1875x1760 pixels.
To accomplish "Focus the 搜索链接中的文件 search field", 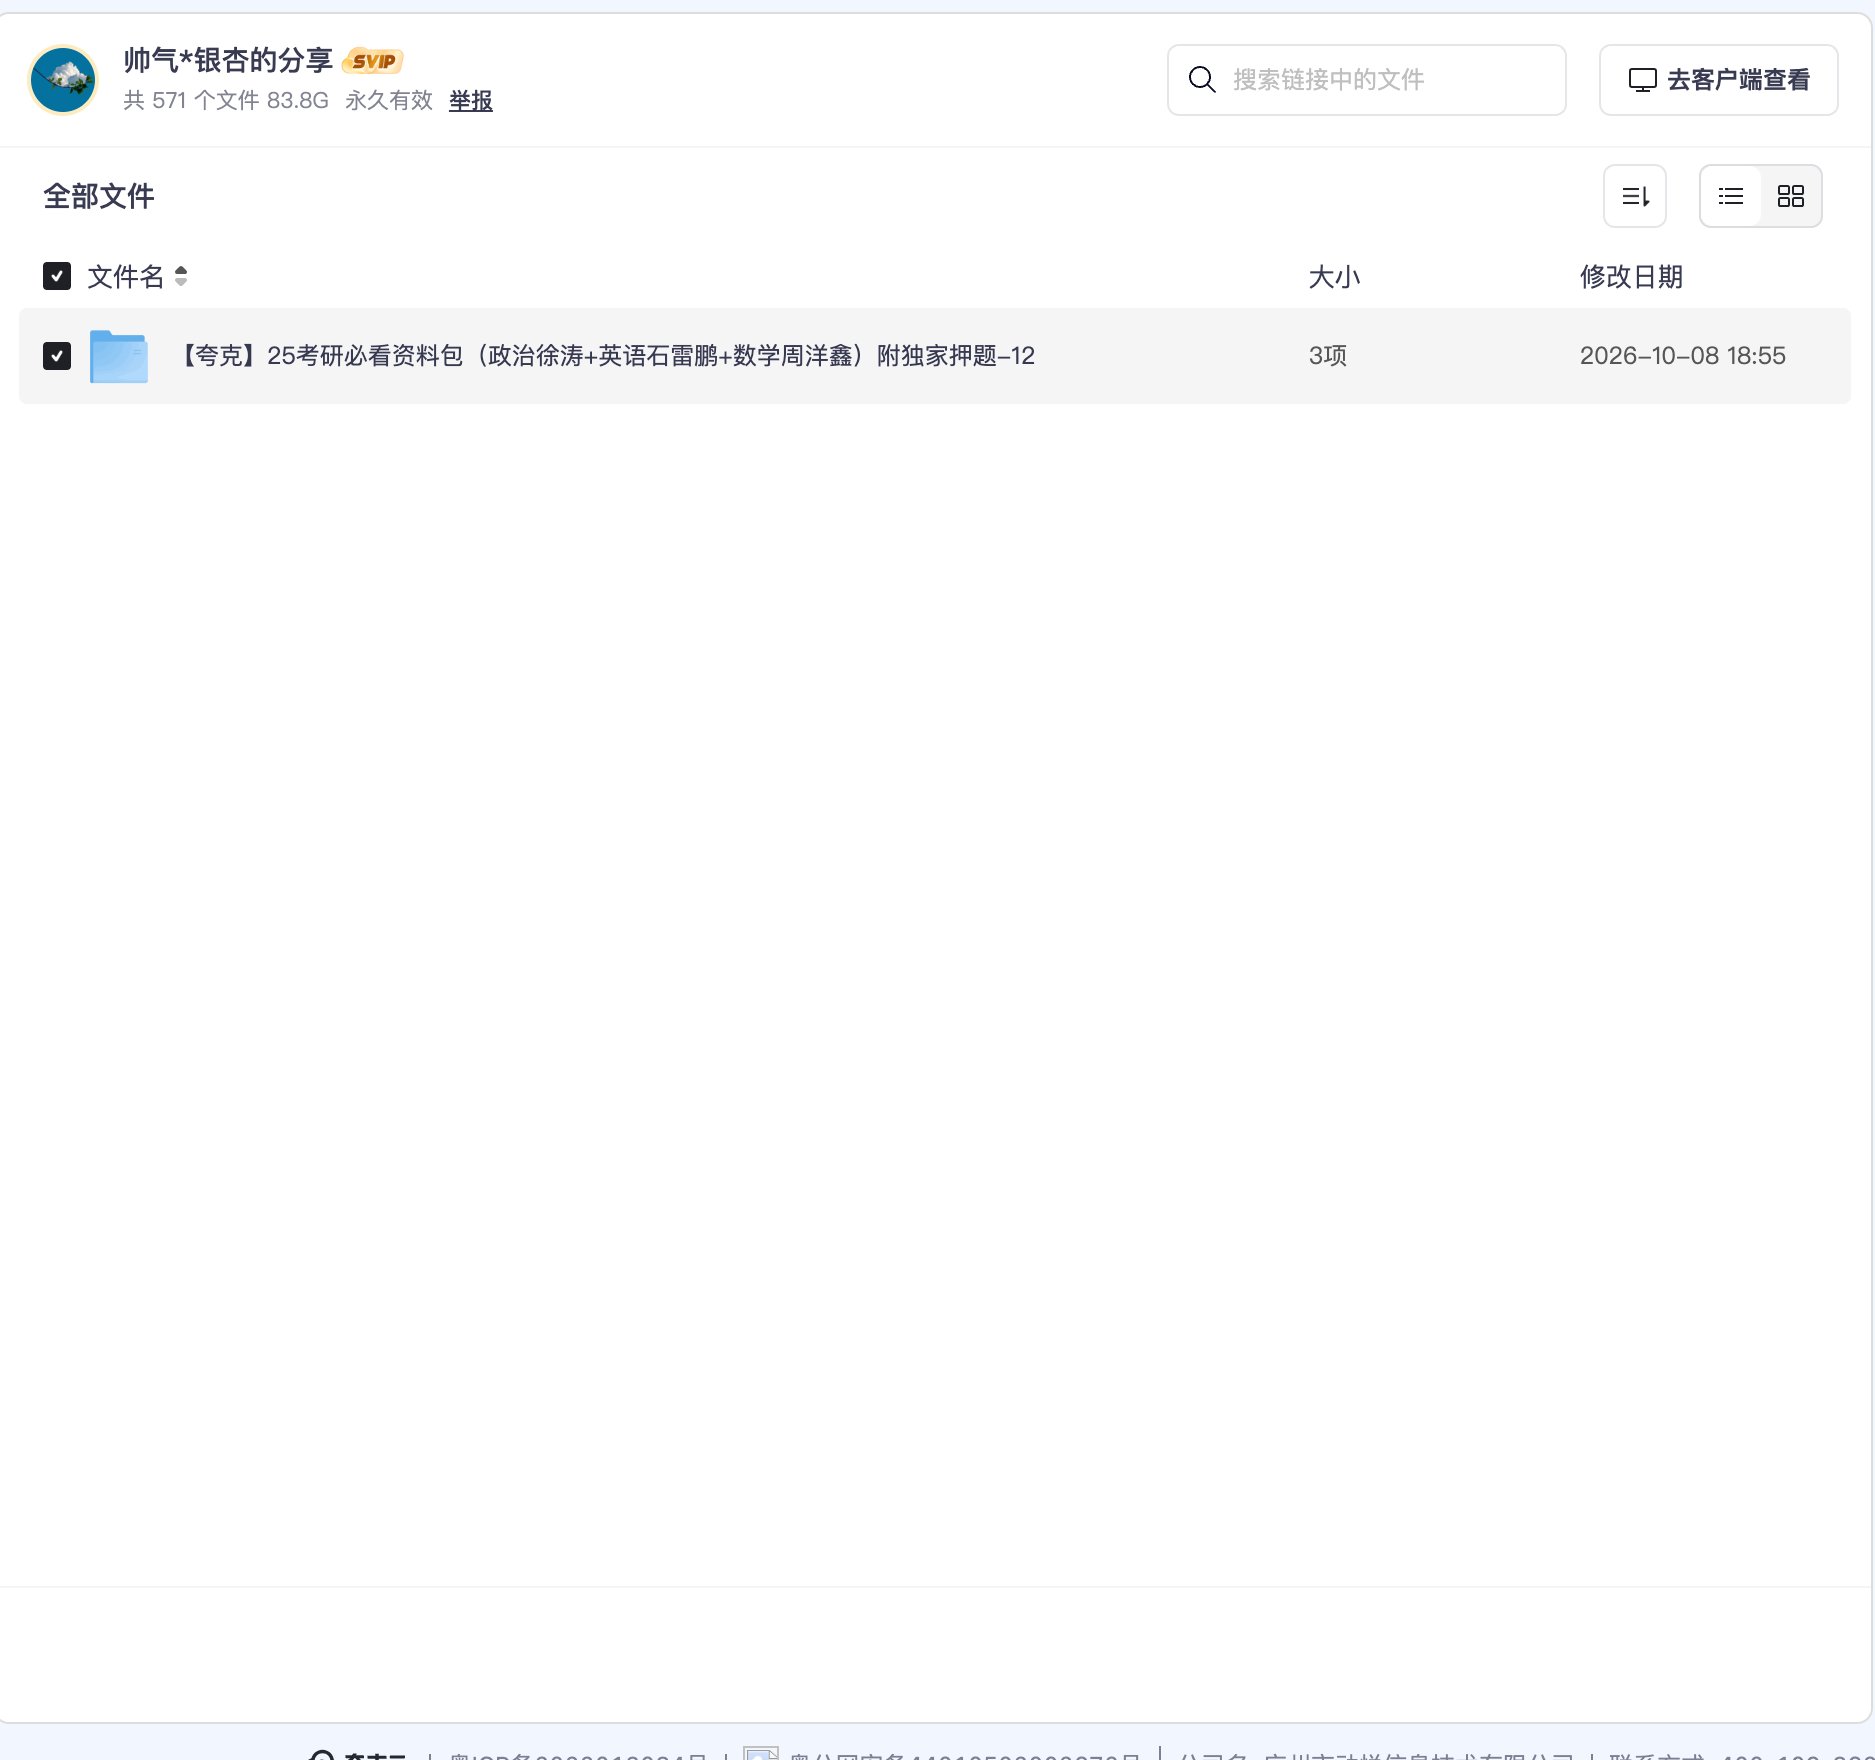I will 1366,80.
